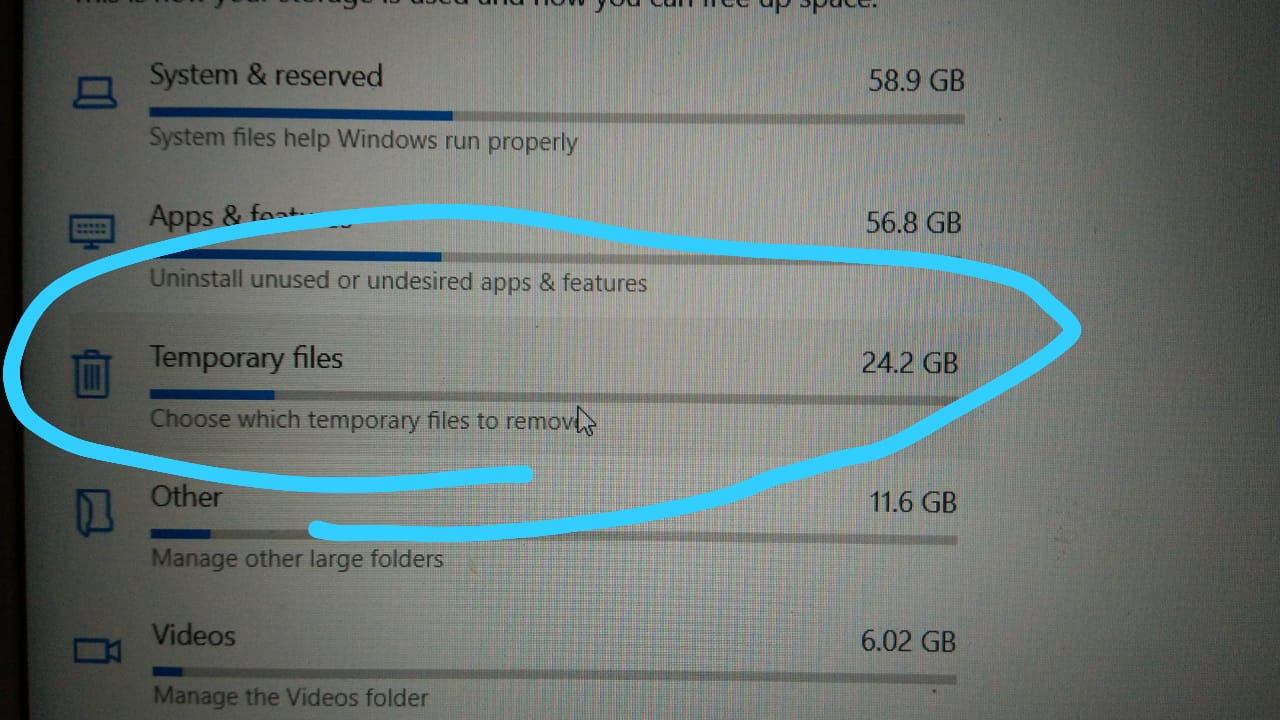Image resolution: width=1280 pixels, height=720 pixels.
Task: Click the Other folder icon
Action: coord(95,512)
